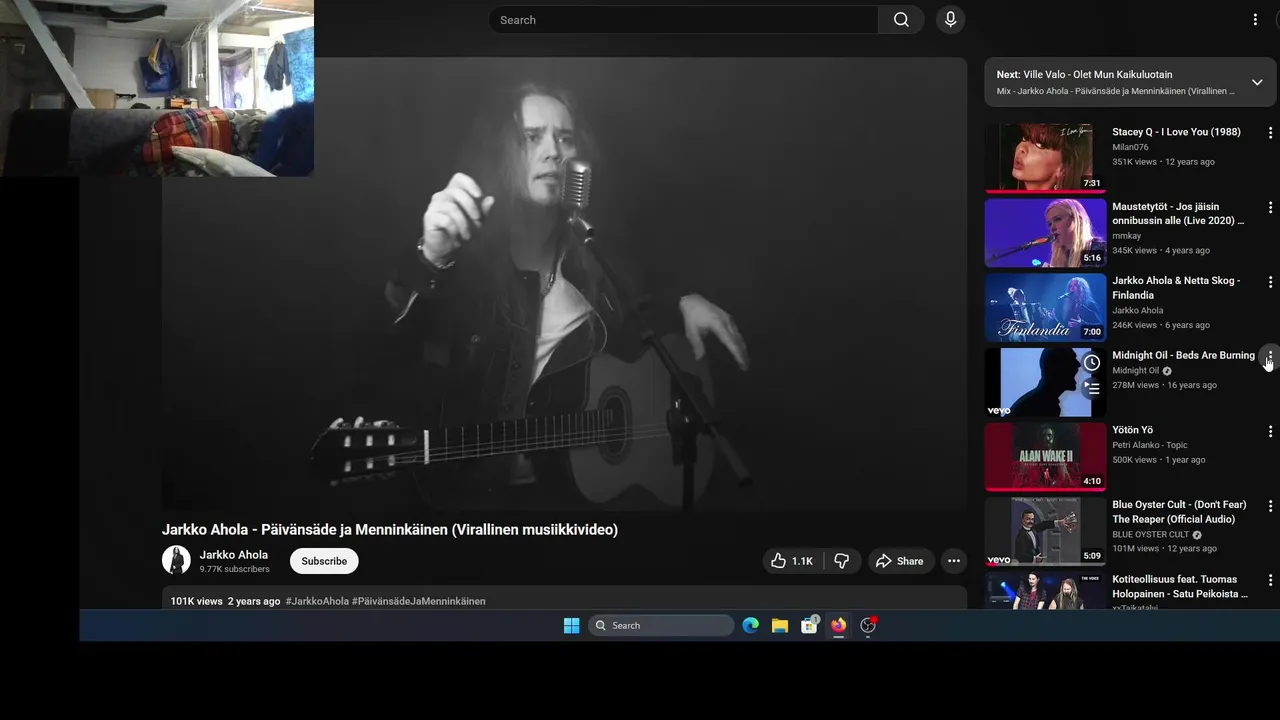Image resolution: width=1280 pixels, height=720 pixels.
Task: Click title 'Midnight Oil - Beds Are Burning'
Action: pyautogui.click(x=1183, y=356)
